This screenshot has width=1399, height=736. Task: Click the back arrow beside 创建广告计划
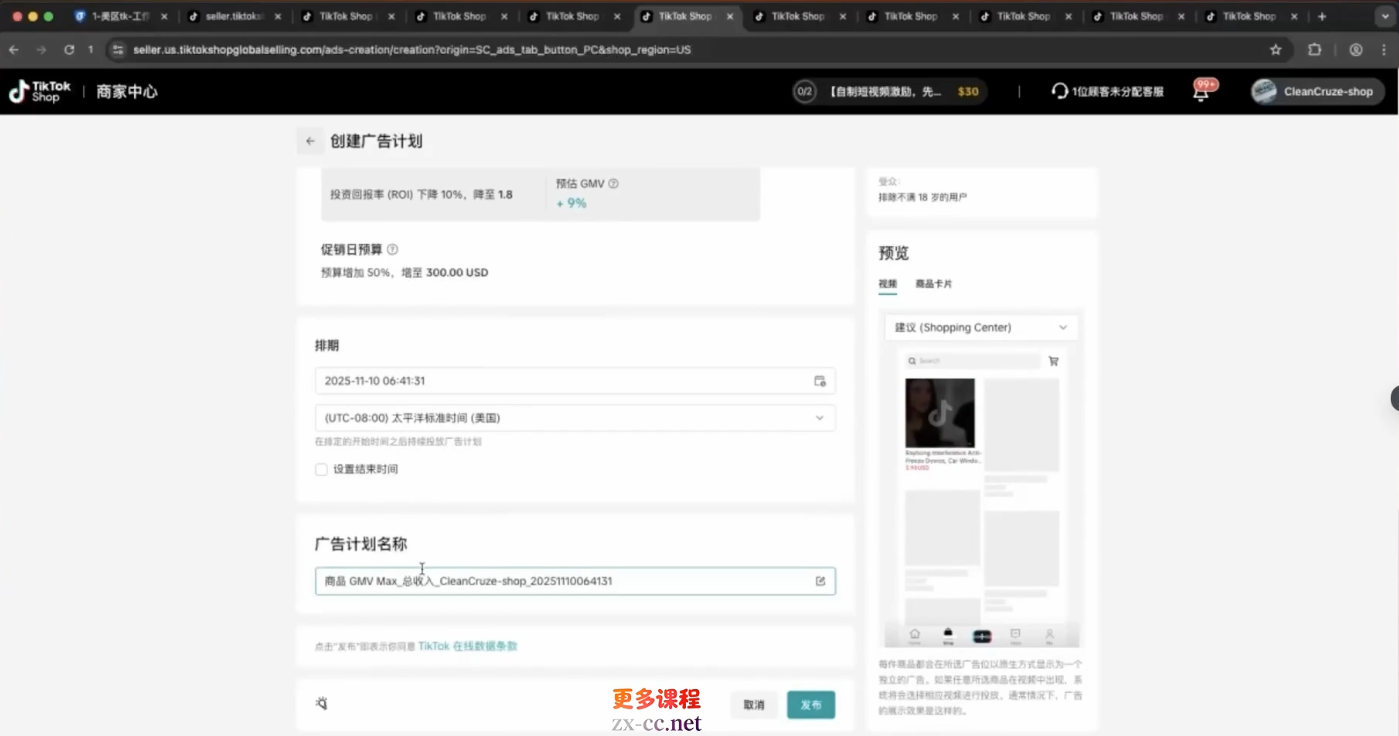click(310, 141)
